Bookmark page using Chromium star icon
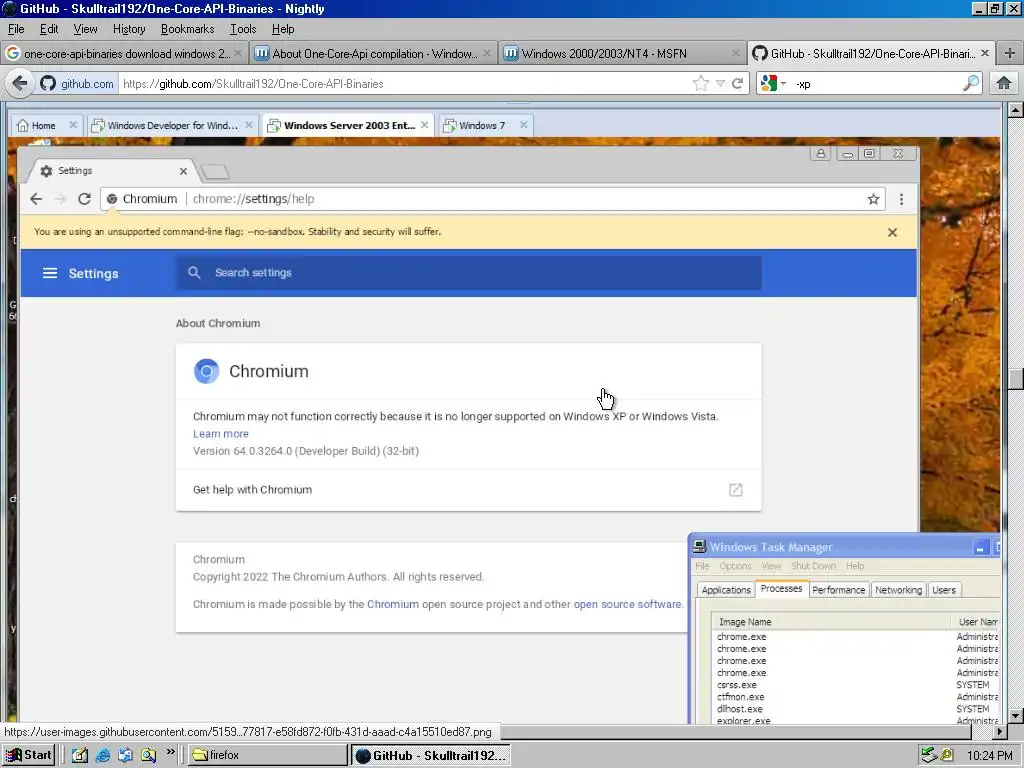The image size is (1024, 768). pos(873,199)
